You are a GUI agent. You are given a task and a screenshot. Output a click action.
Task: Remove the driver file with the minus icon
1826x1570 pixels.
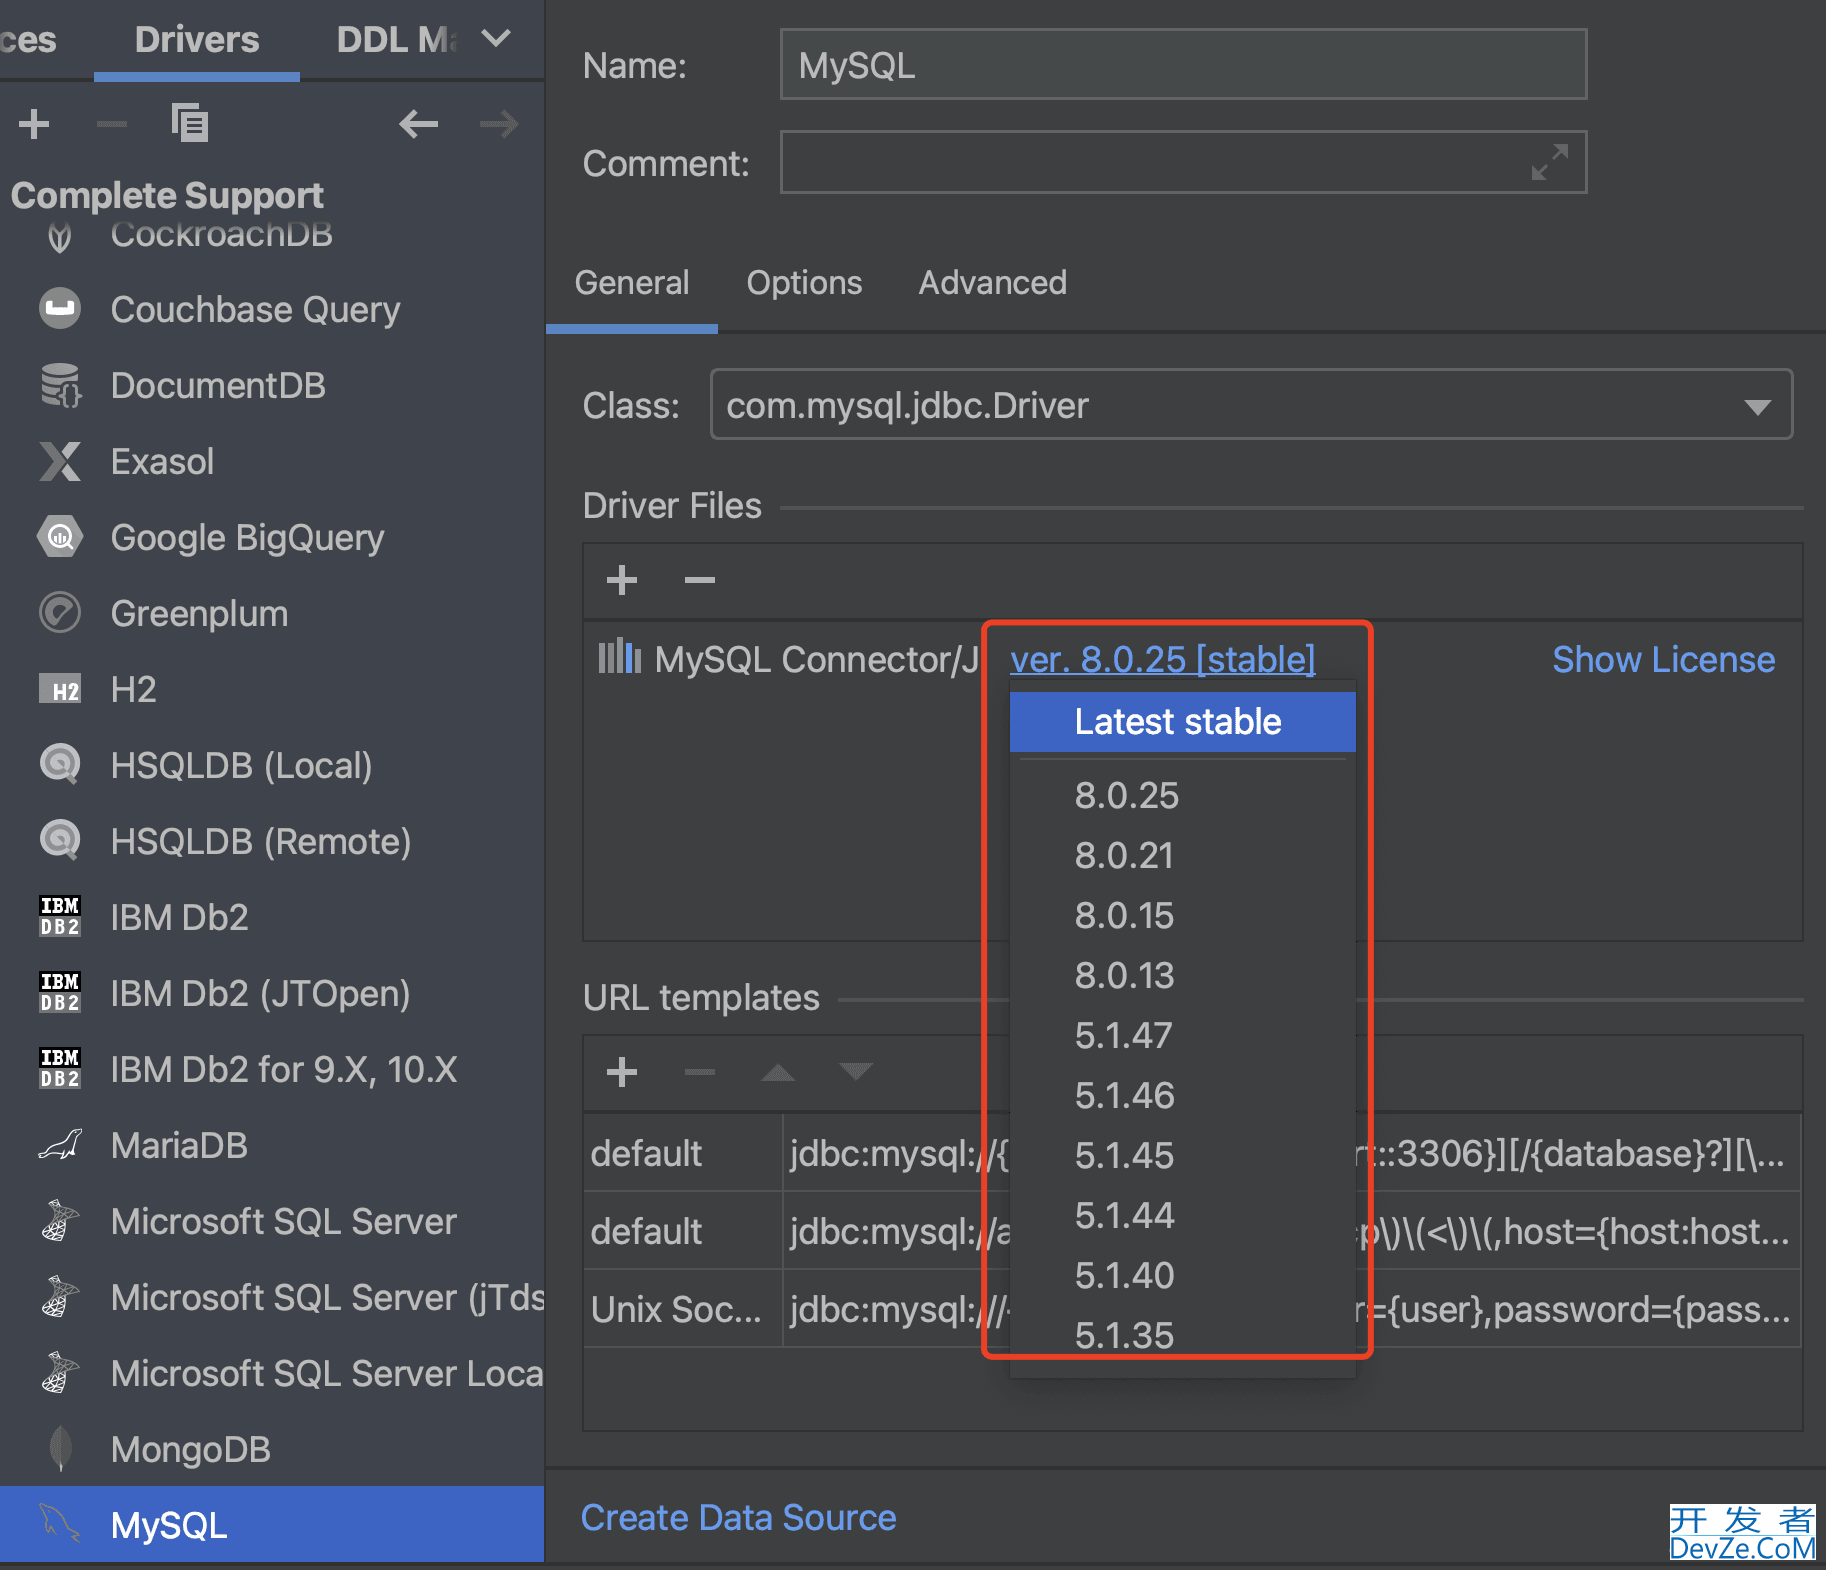699,580
